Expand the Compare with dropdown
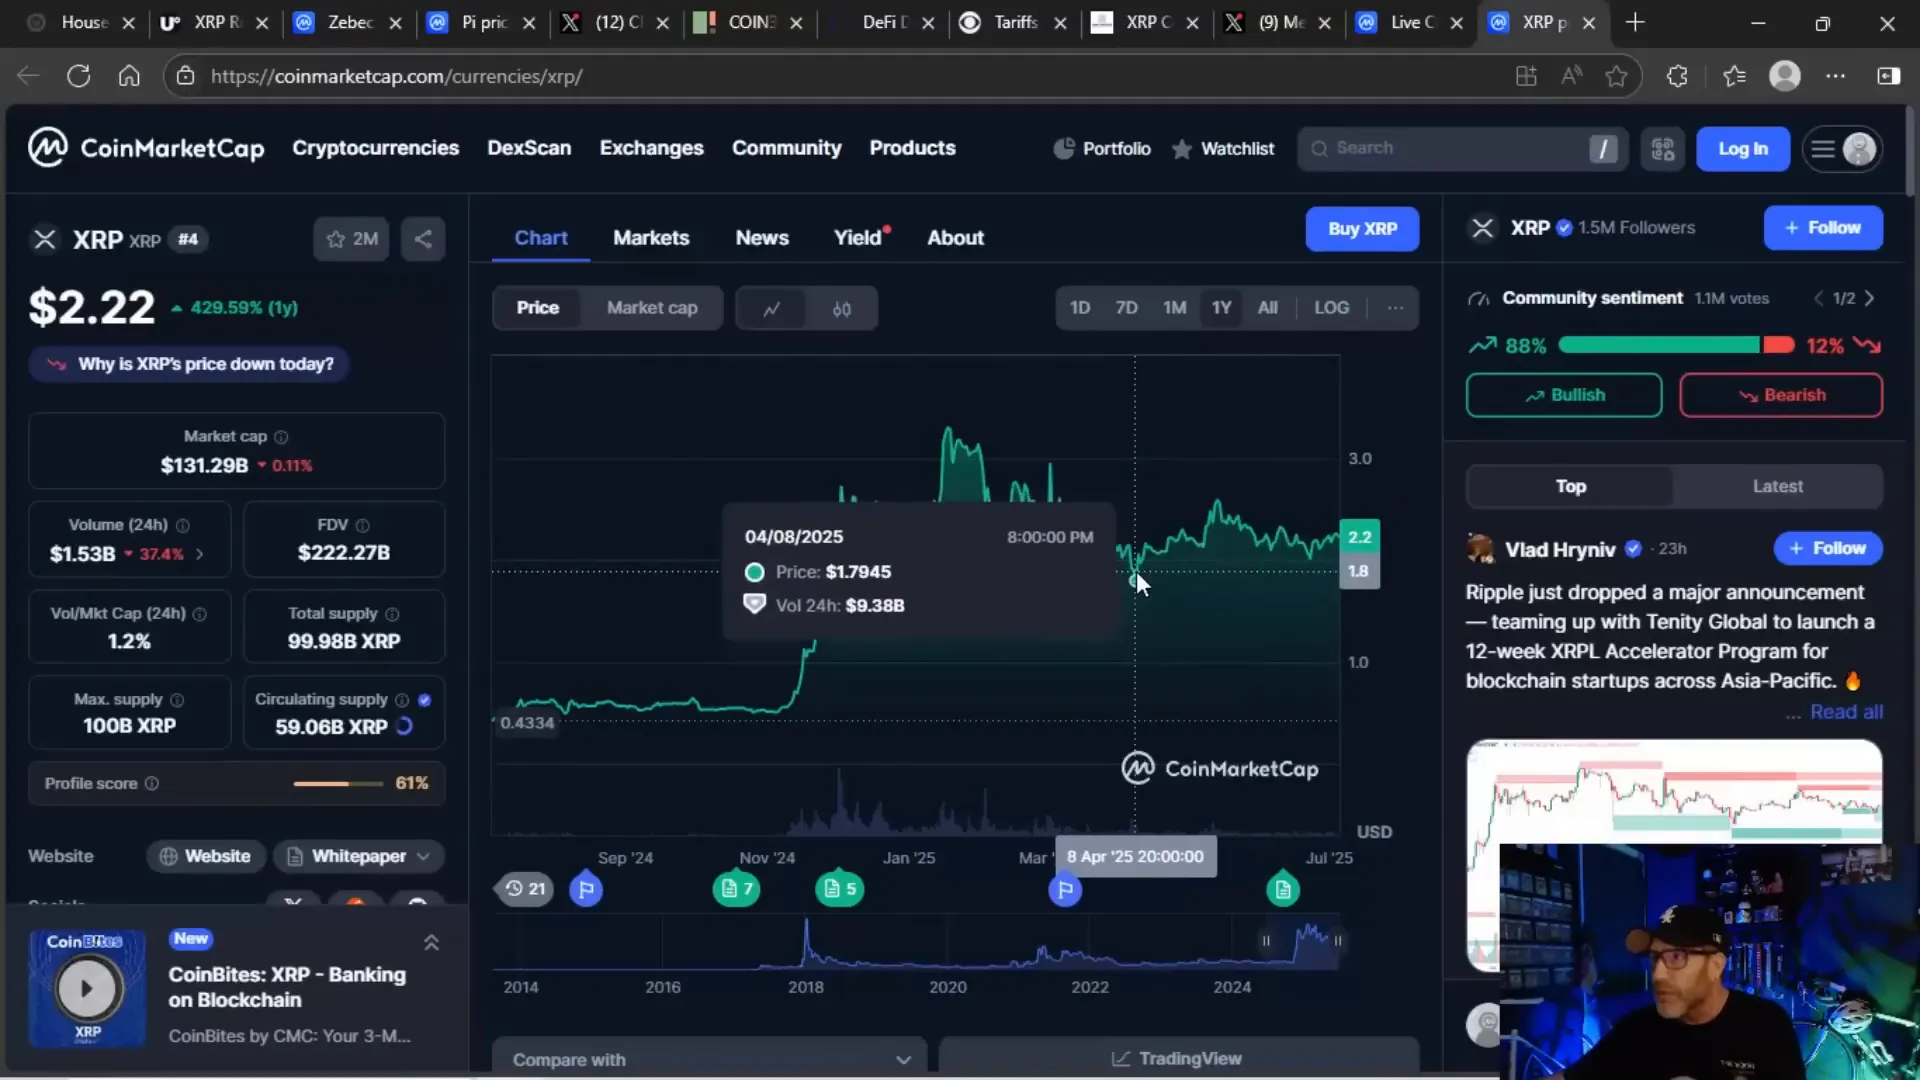Image resolution: width=1920 pixels, height=1080 pixels. pos(709,1059)
